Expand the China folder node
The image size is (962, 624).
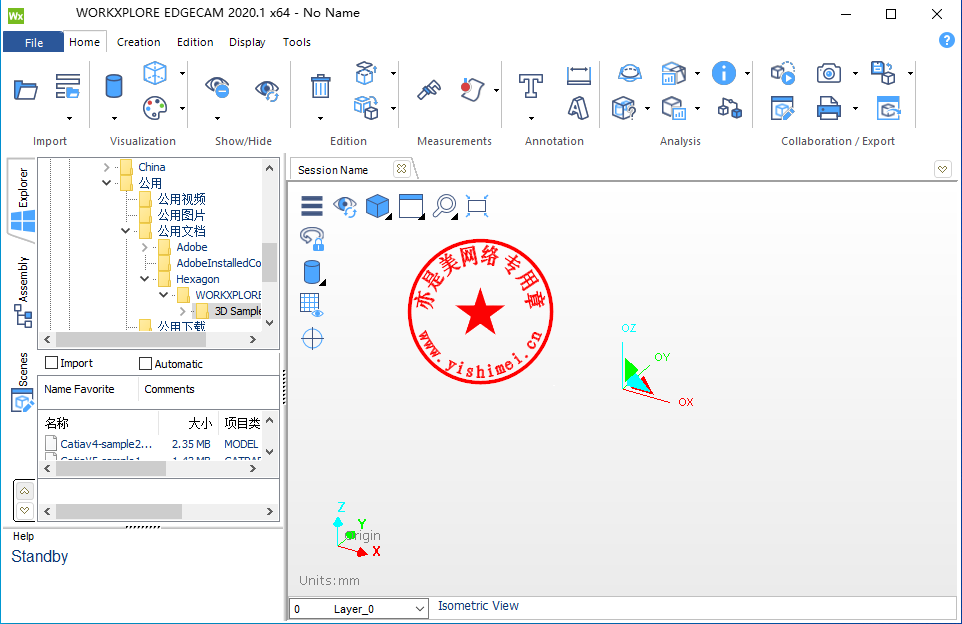[x=106, y=167]
